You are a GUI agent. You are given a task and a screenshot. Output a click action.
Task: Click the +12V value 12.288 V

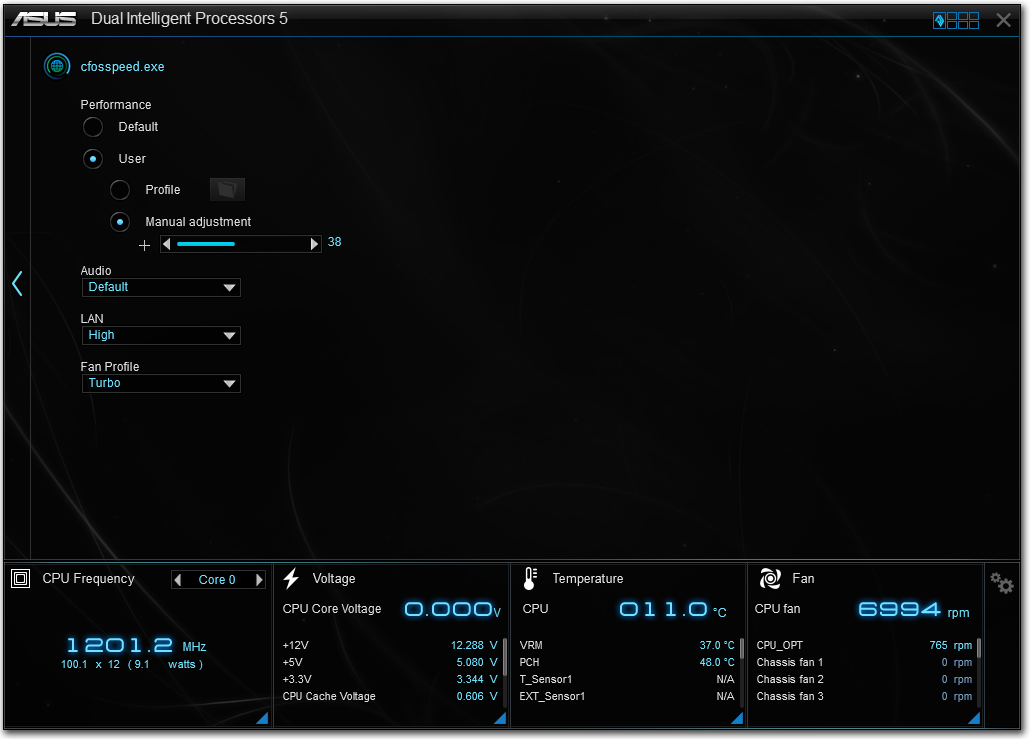pos(474,645)
